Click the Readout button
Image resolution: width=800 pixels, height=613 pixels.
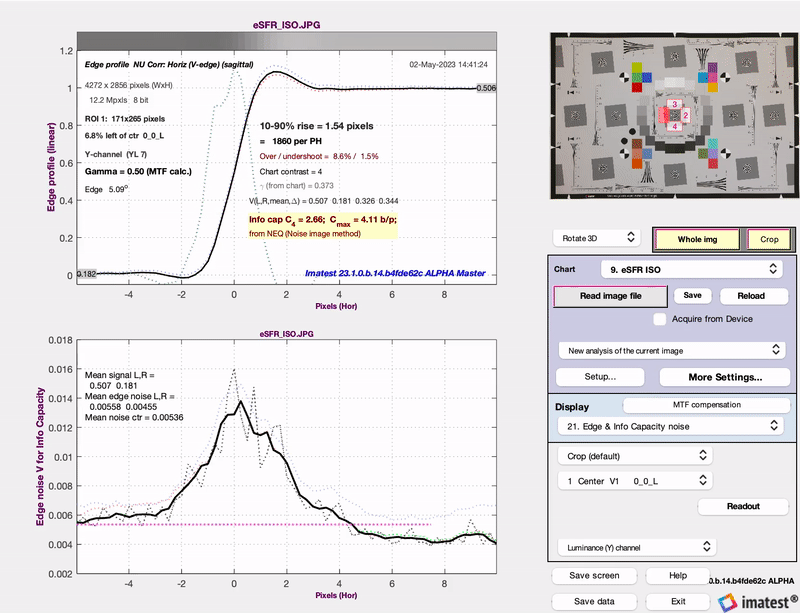743,506
